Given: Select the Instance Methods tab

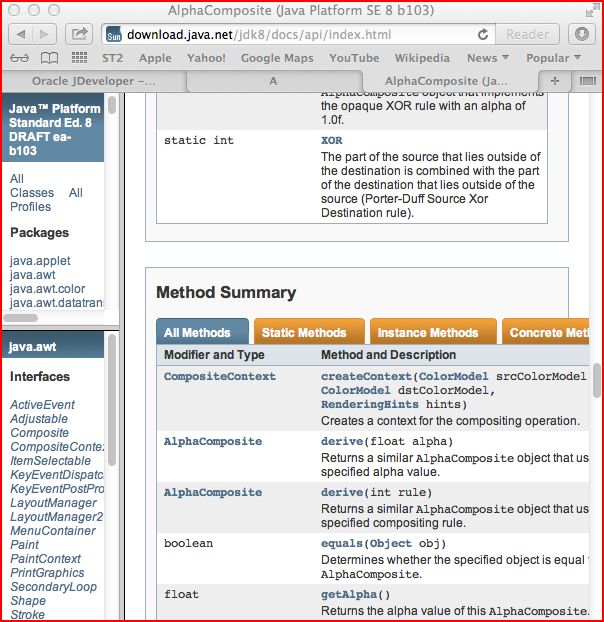Looking at the screenshot, I should coord(428,332).
